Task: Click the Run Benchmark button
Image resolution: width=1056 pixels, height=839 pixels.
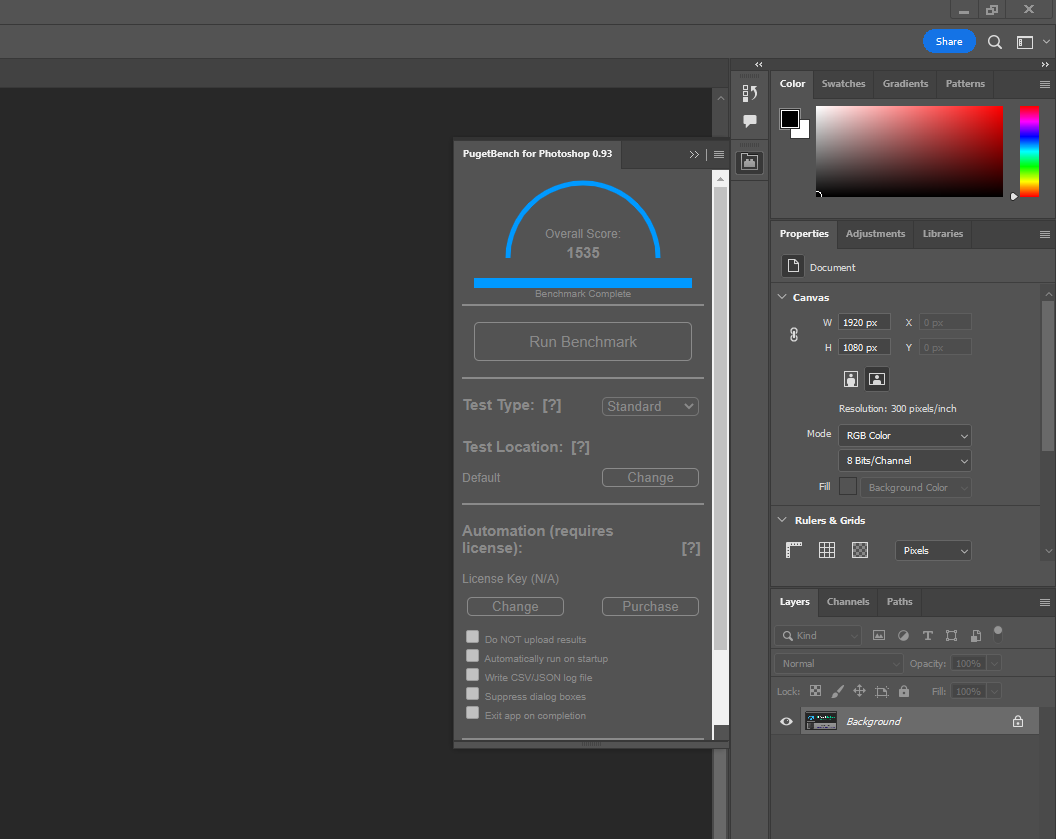Action: pyautogui.click(x=582, y=341)
